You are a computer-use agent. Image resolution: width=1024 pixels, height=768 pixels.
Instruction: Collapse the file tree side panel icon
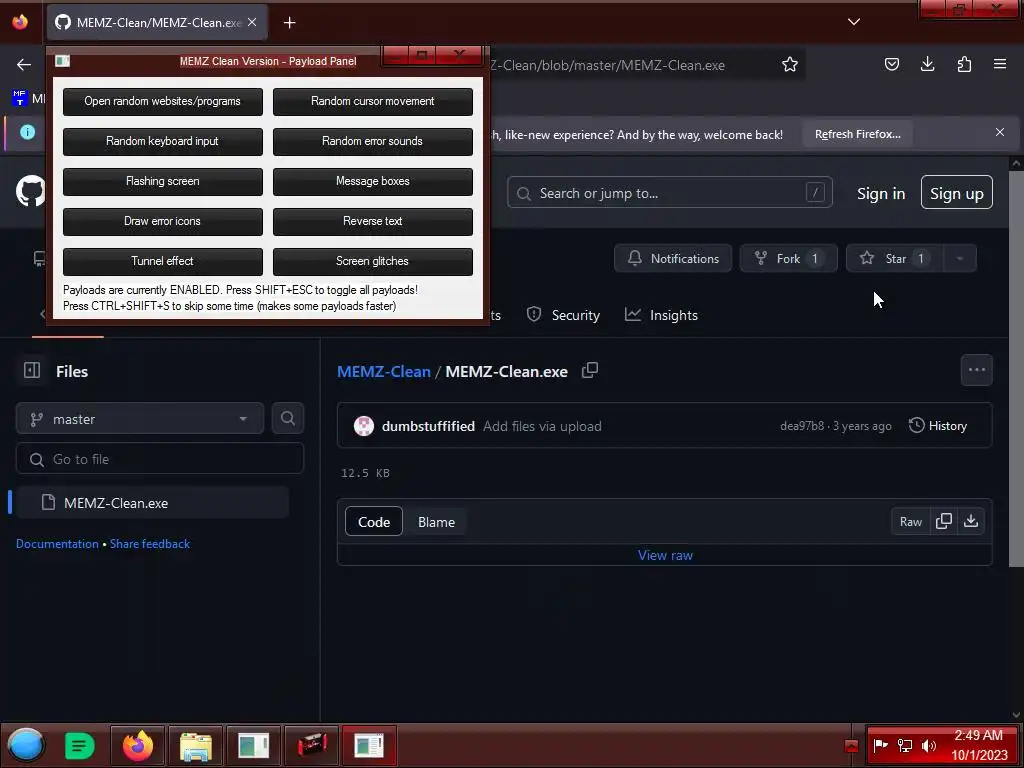(x=32, y=370)
